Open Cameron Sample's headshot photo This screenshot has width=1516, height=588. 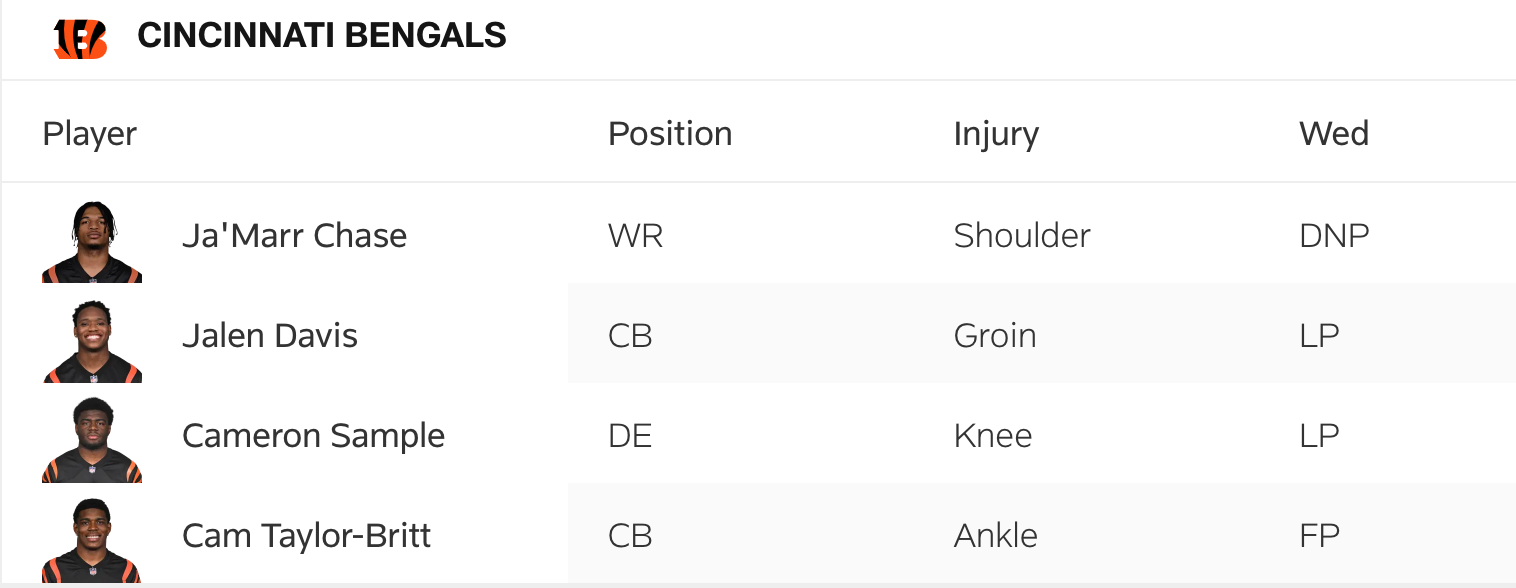(x=92, y=440)
